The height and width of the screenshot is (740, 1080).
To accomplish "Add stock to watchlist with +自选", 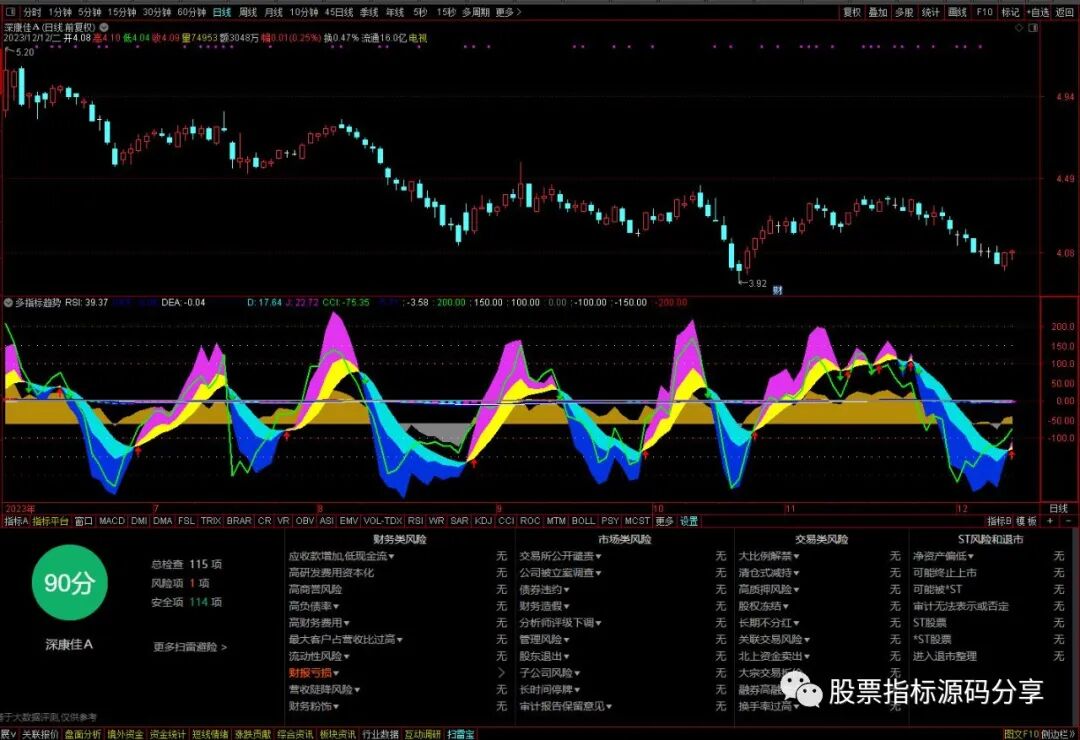I will (x=1038, y=12).
